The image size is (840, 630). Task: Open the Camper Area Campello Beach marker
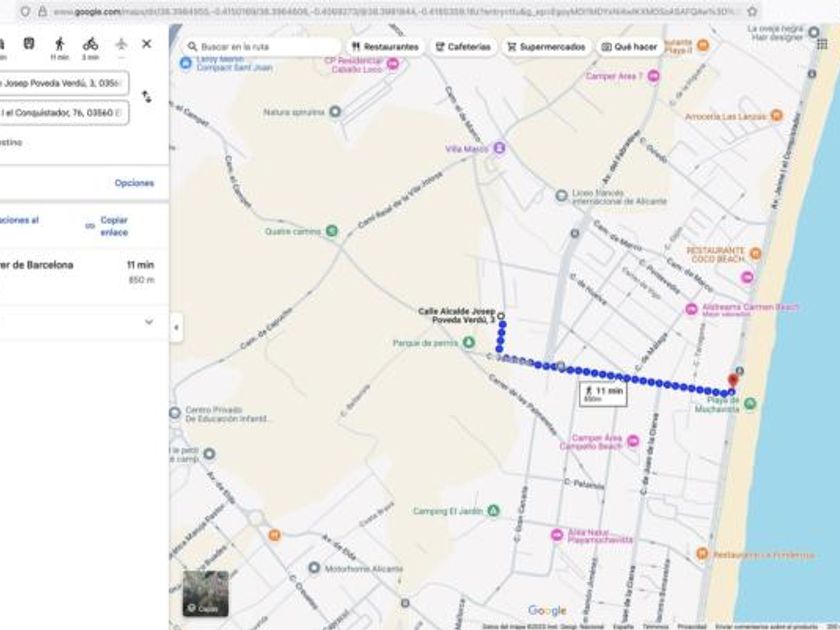633,441
